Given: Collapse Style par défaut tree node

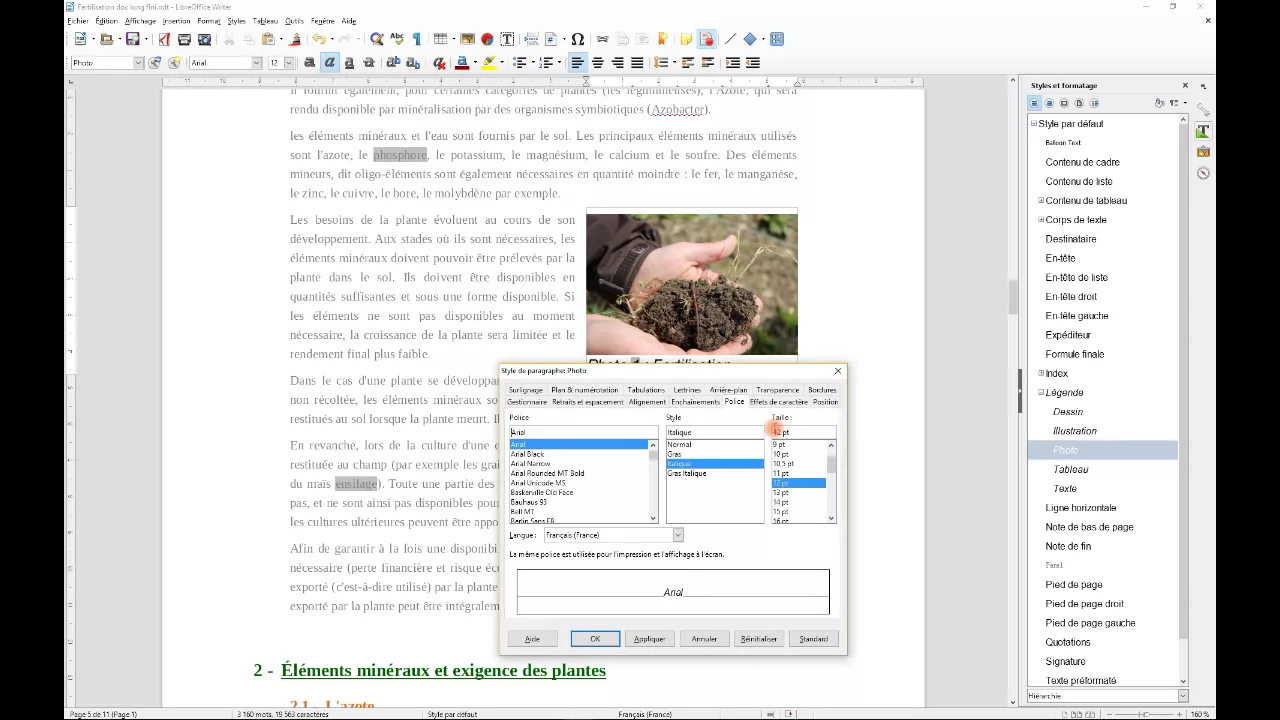Looking at the screenshot, I should tap(1034, 124).
